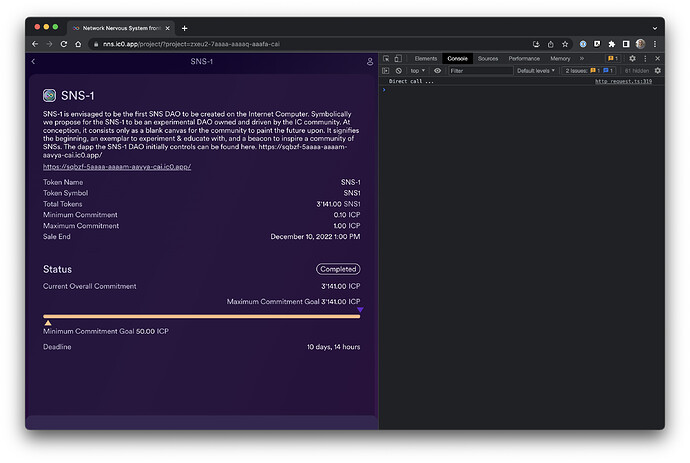The image size is (690, 463).
Task: Click 'Minimum Commitment Goal 50.00 ICP' text
Action: pyautogui.click(x=106, y=331)
